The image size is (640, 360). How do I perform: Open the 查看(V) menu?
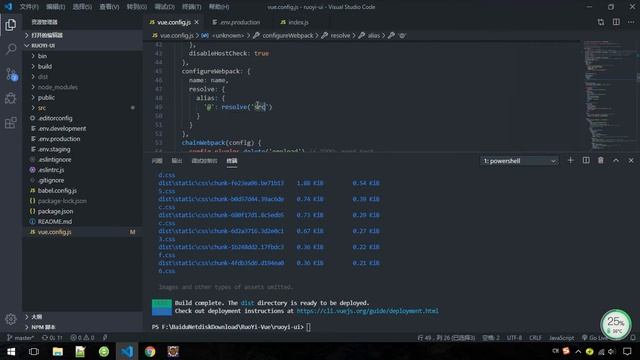[109, 7]
